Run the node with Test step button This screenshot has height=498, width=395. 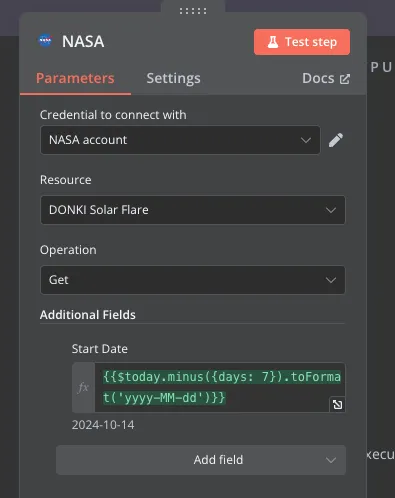tap(302, 42)
